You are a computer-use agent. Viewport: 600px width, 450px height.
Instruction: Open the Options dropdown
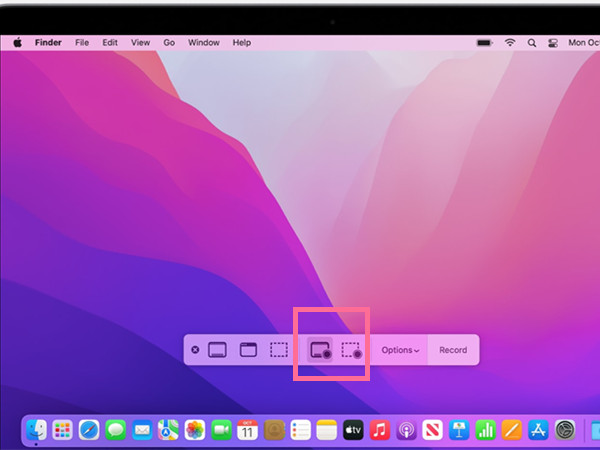(400, 350)
